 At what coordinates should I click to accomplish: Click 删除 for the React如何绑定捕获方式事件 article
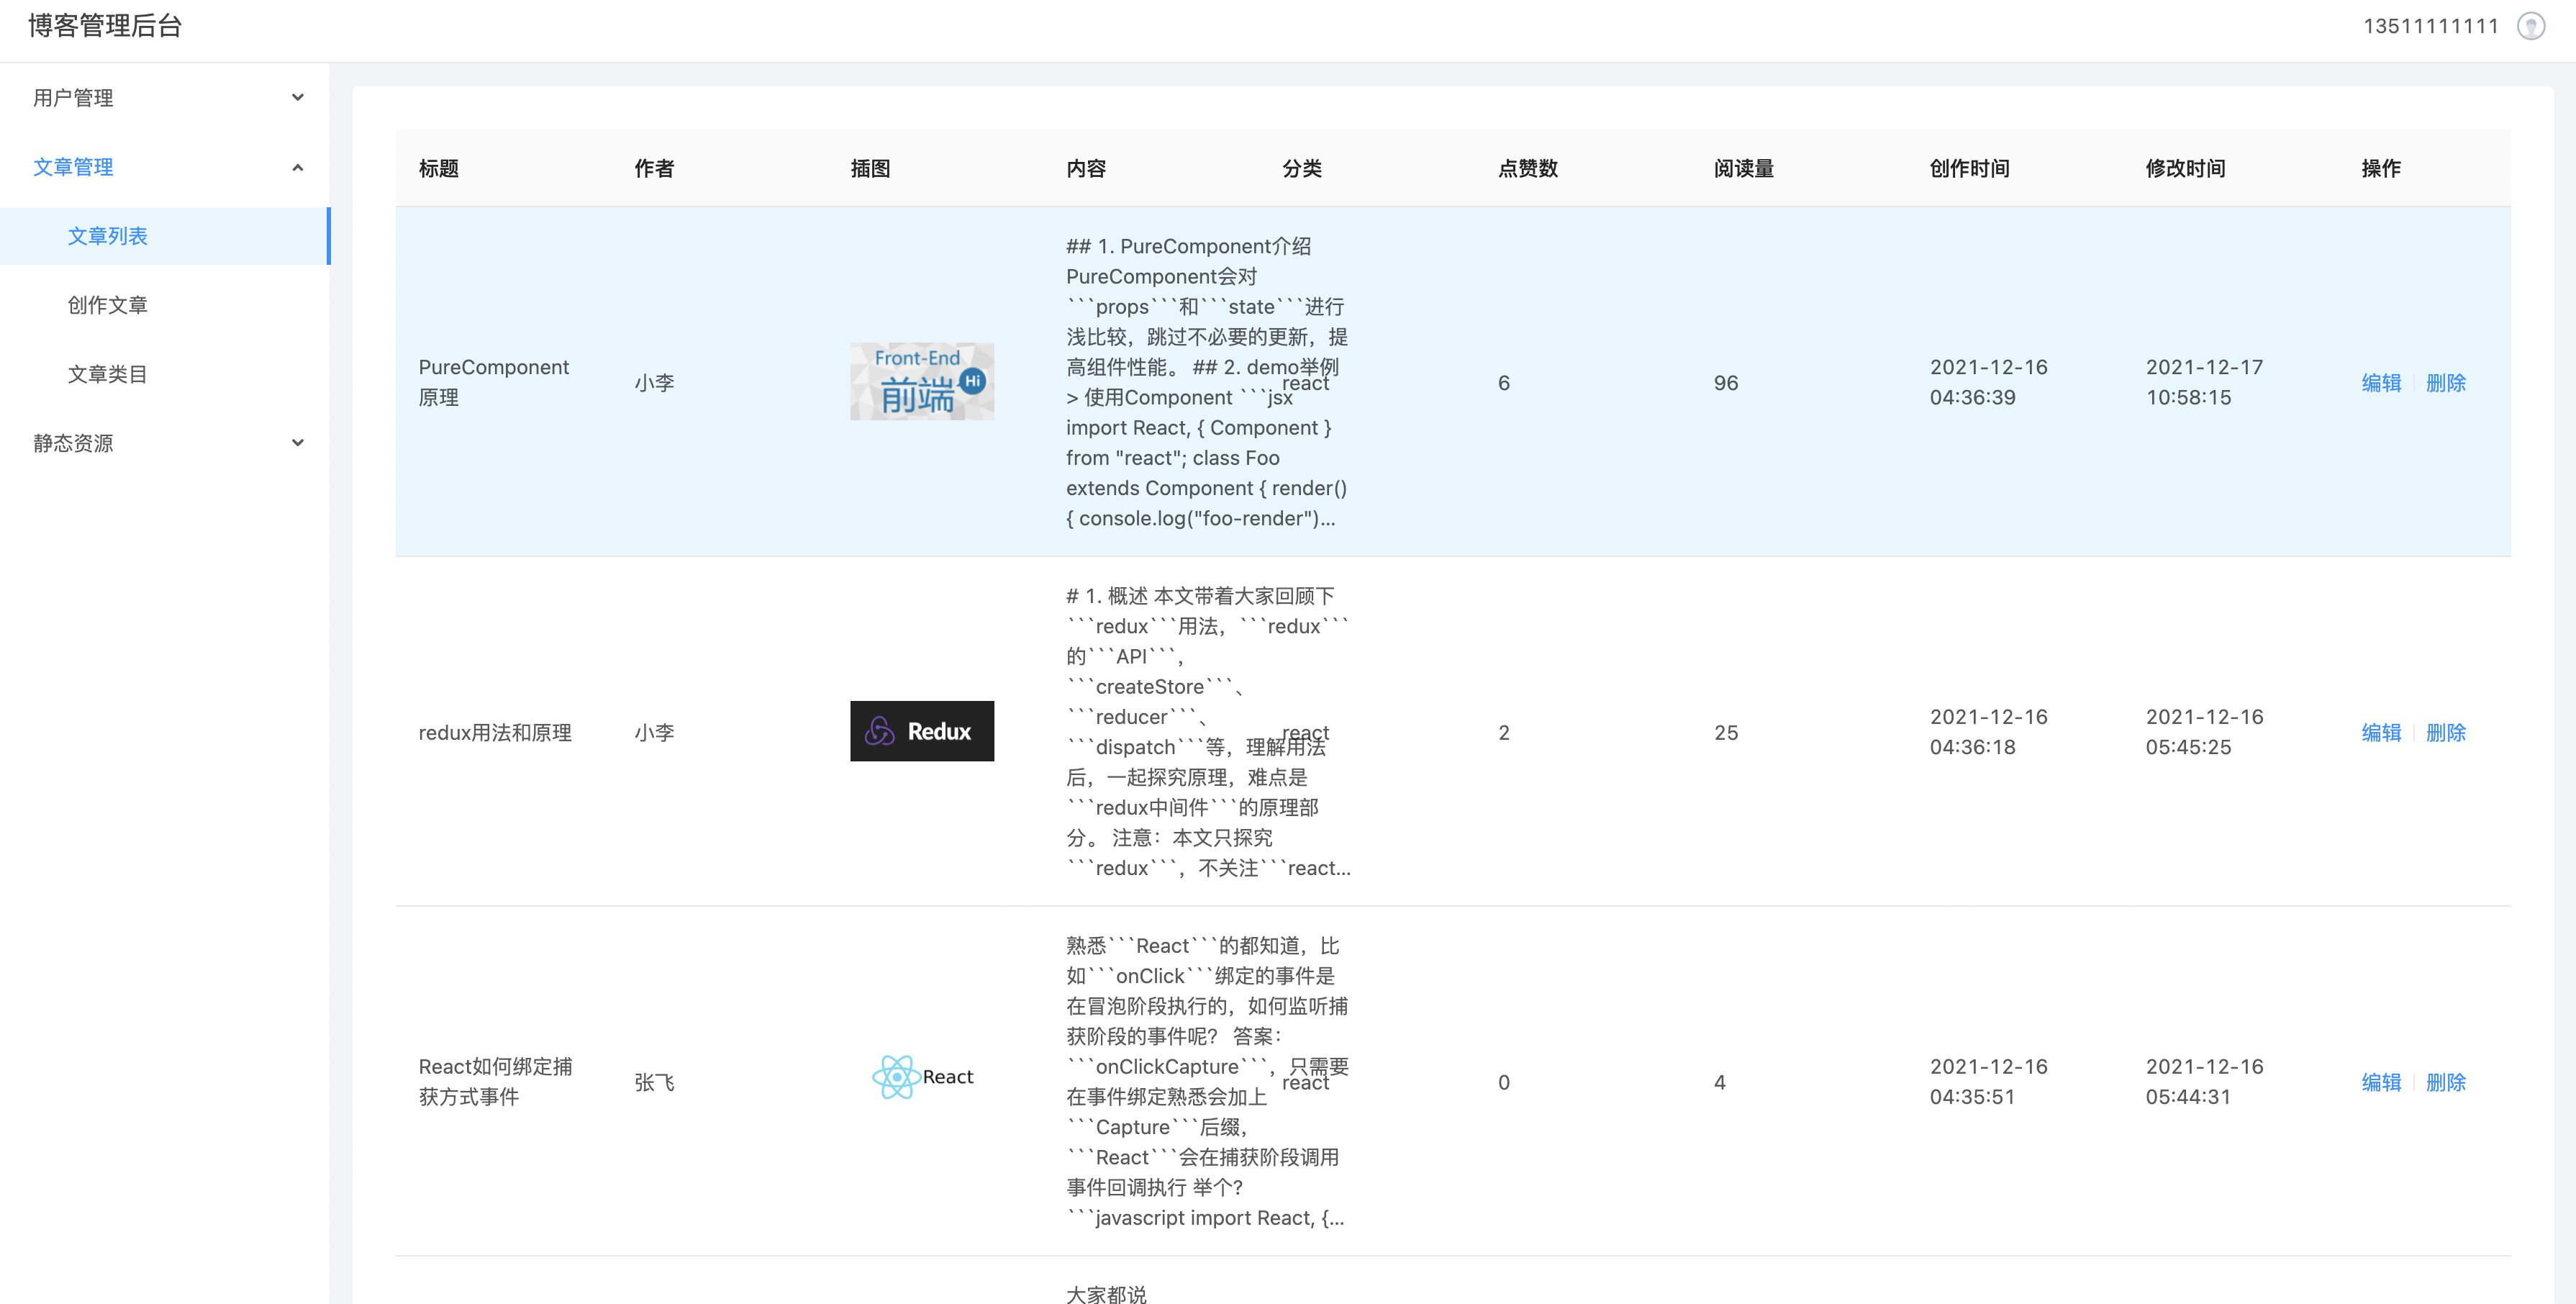2446,1082
